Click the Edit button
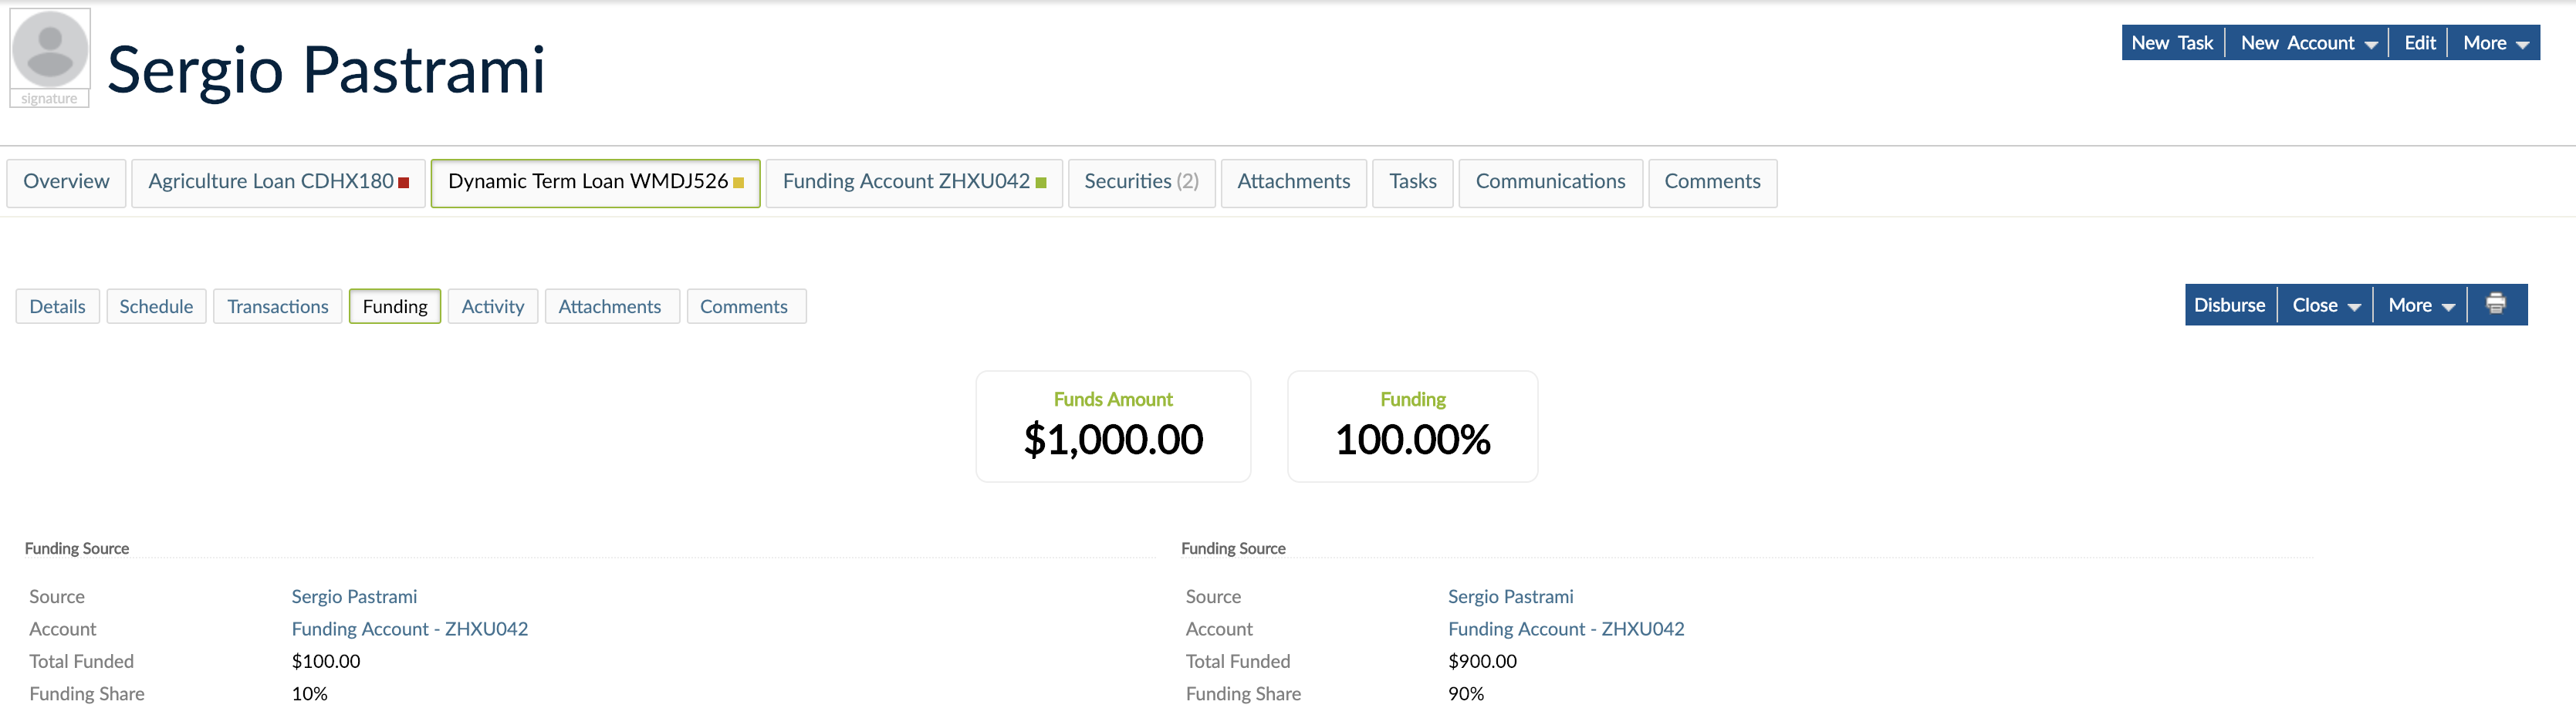 [2419, 42]
